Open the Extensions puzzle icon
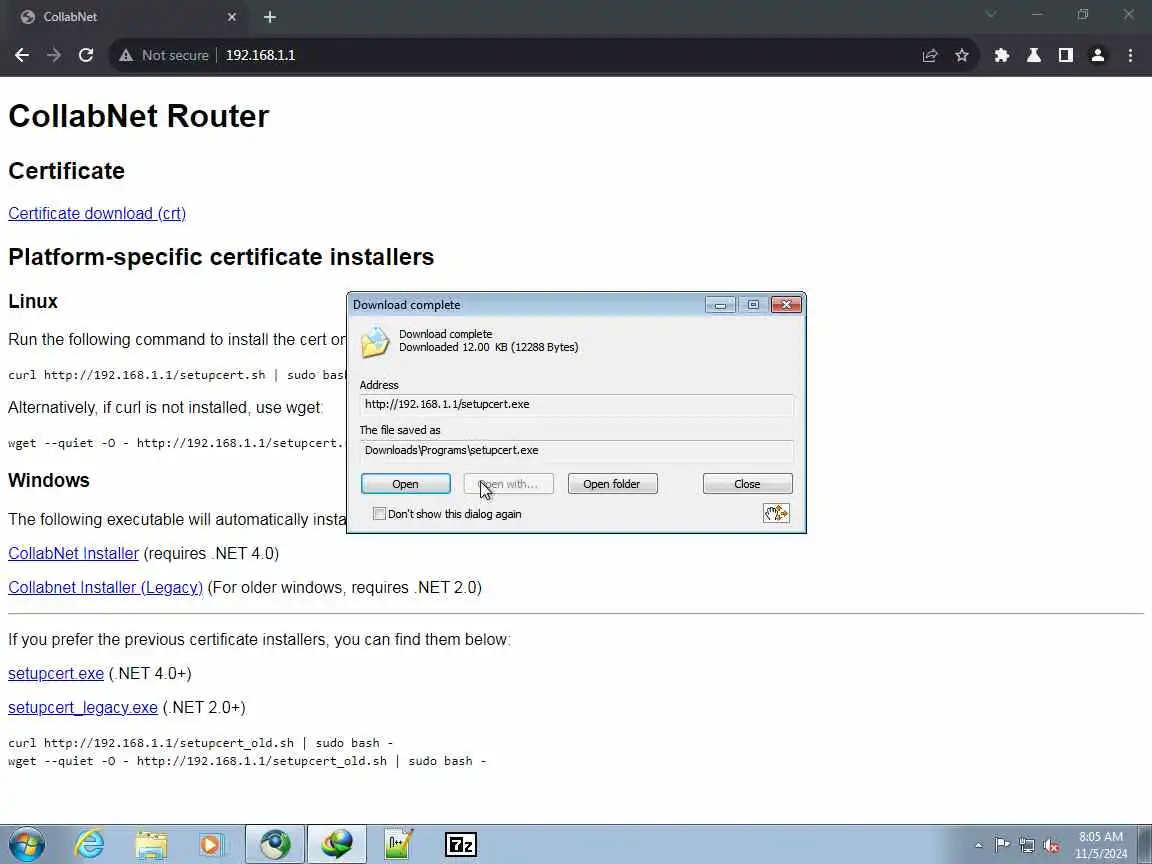Screen dimensions: 1152x864 coord(1001,55)
